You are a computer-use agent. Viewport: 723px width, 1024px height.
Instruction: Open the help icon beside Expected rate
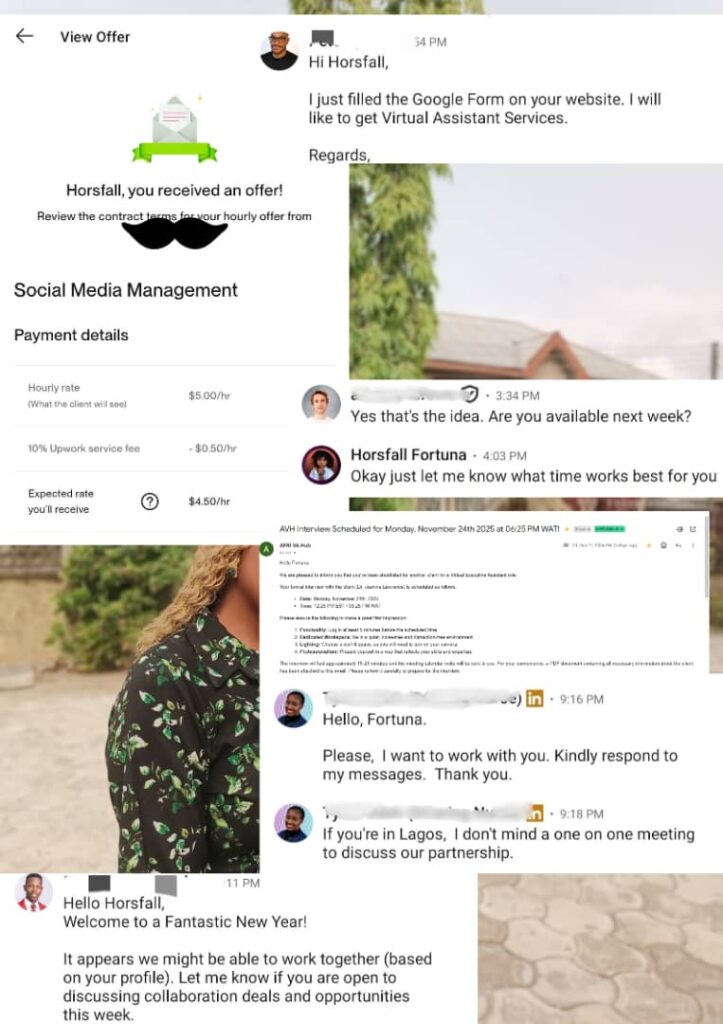(x=150, y=502)
